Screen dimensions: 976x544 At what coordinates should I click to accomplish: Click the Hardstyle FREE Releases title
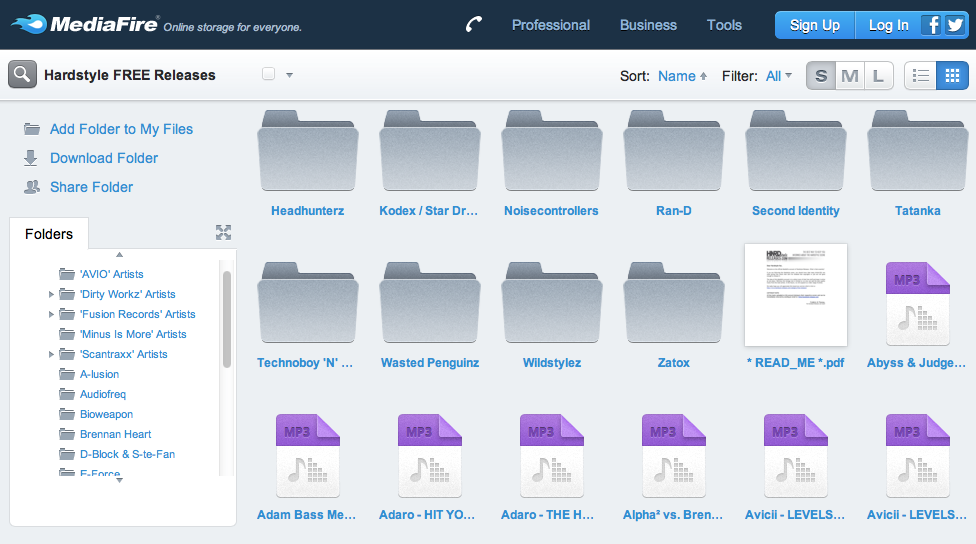129,75
